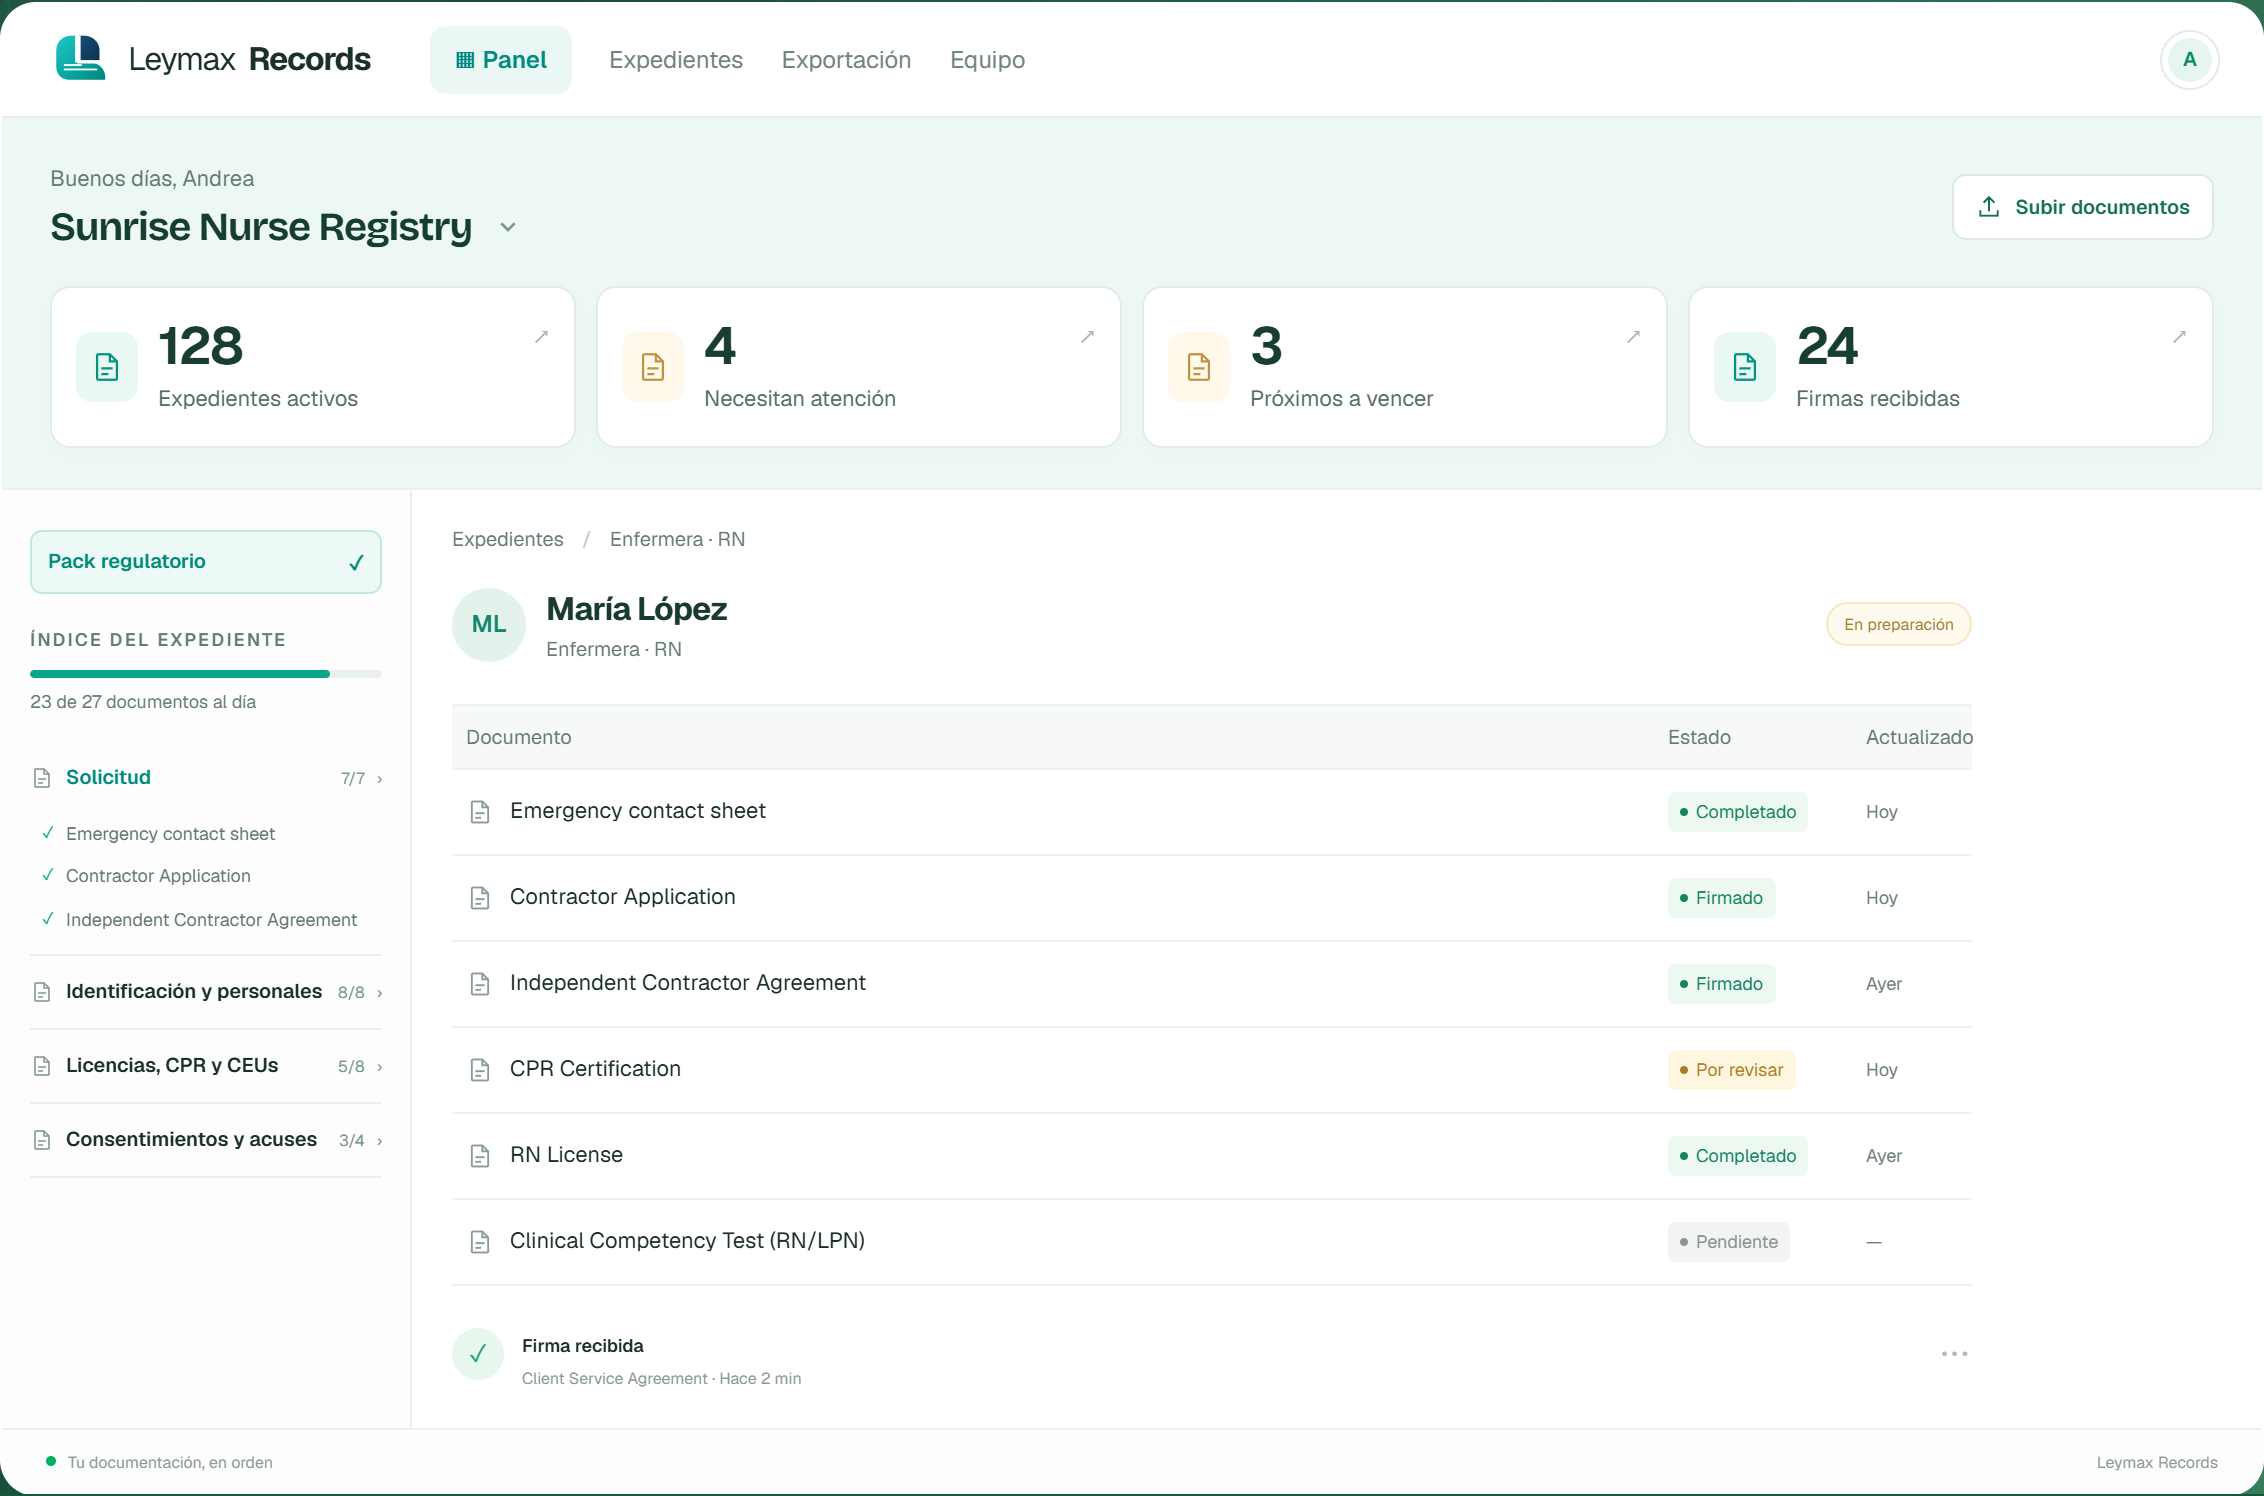This screenshot has height=1496, width=2264.
Task: Click the file icon beside Emergency contact sheet row
Action: coord(480,812)
